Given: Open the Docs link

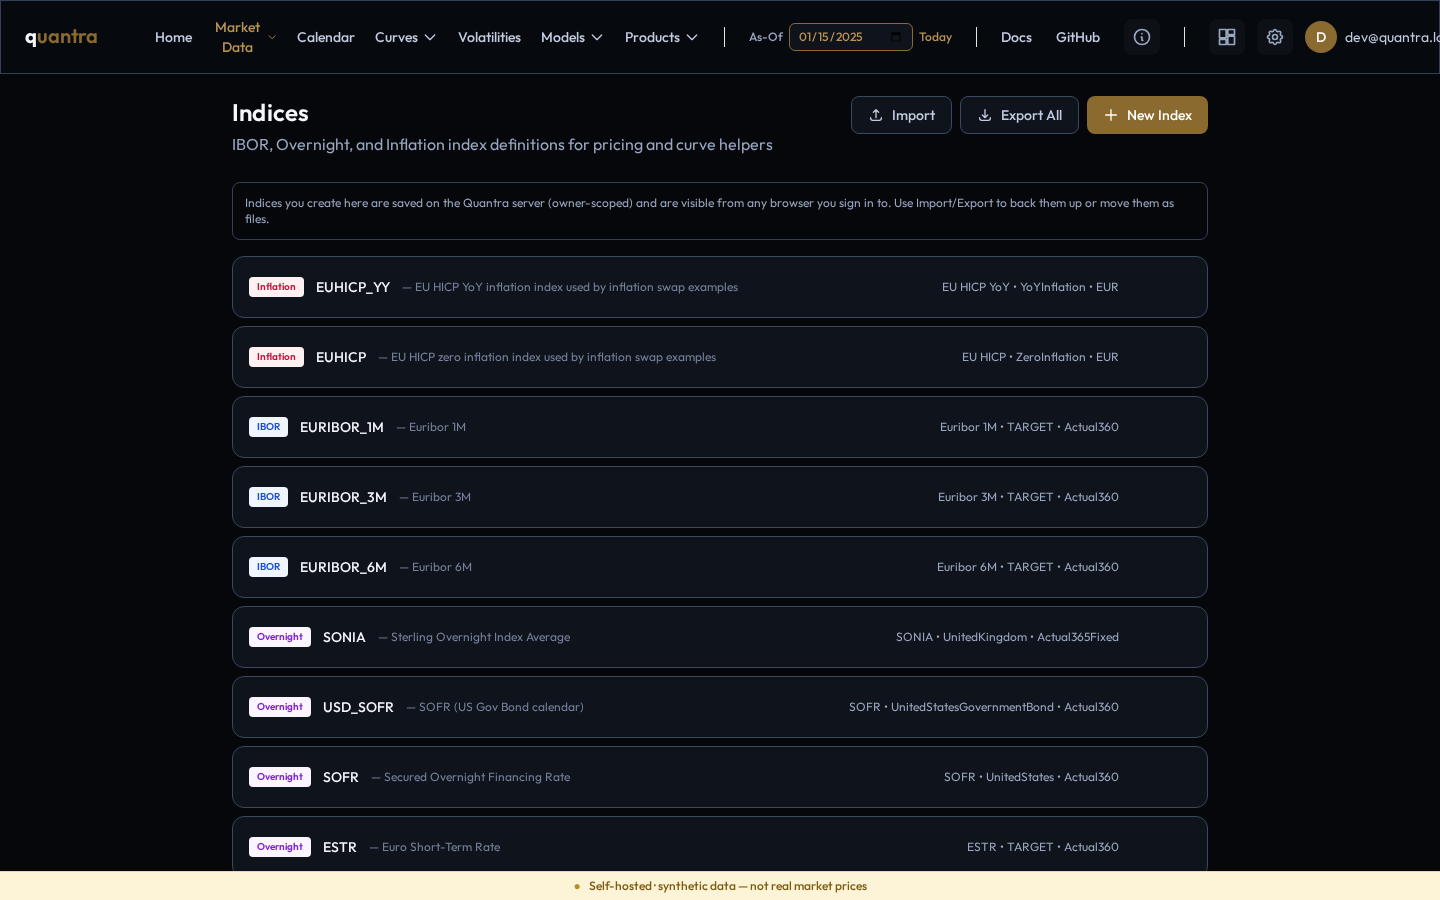Looking at the screenshot, I should [1016, 37].
